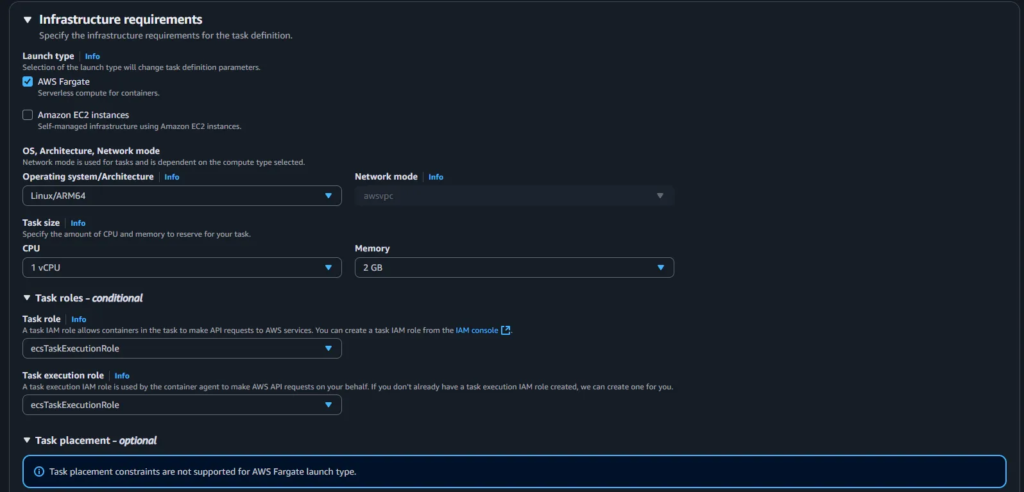Open the 1 vCPU CPU dropdown
The image size is (1024, 492).
point(182,267)
